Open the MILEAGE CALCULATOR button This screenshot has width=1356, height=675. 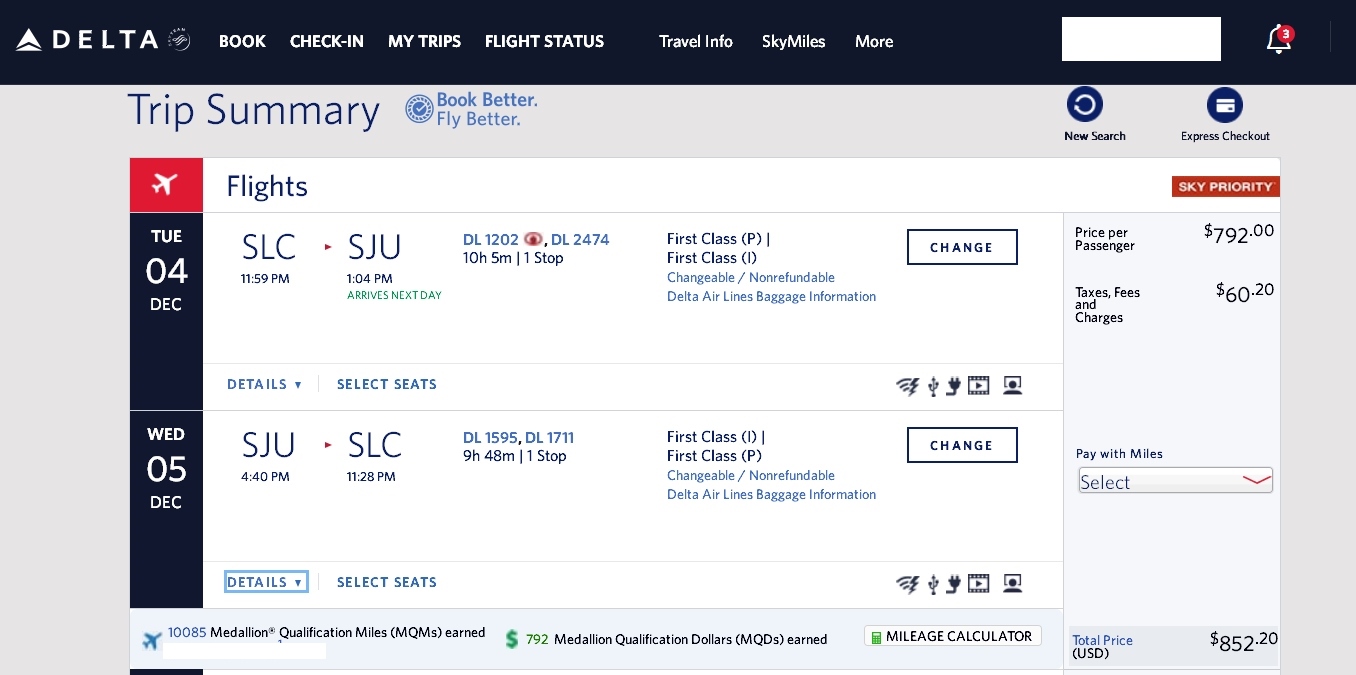pos(953,636)
